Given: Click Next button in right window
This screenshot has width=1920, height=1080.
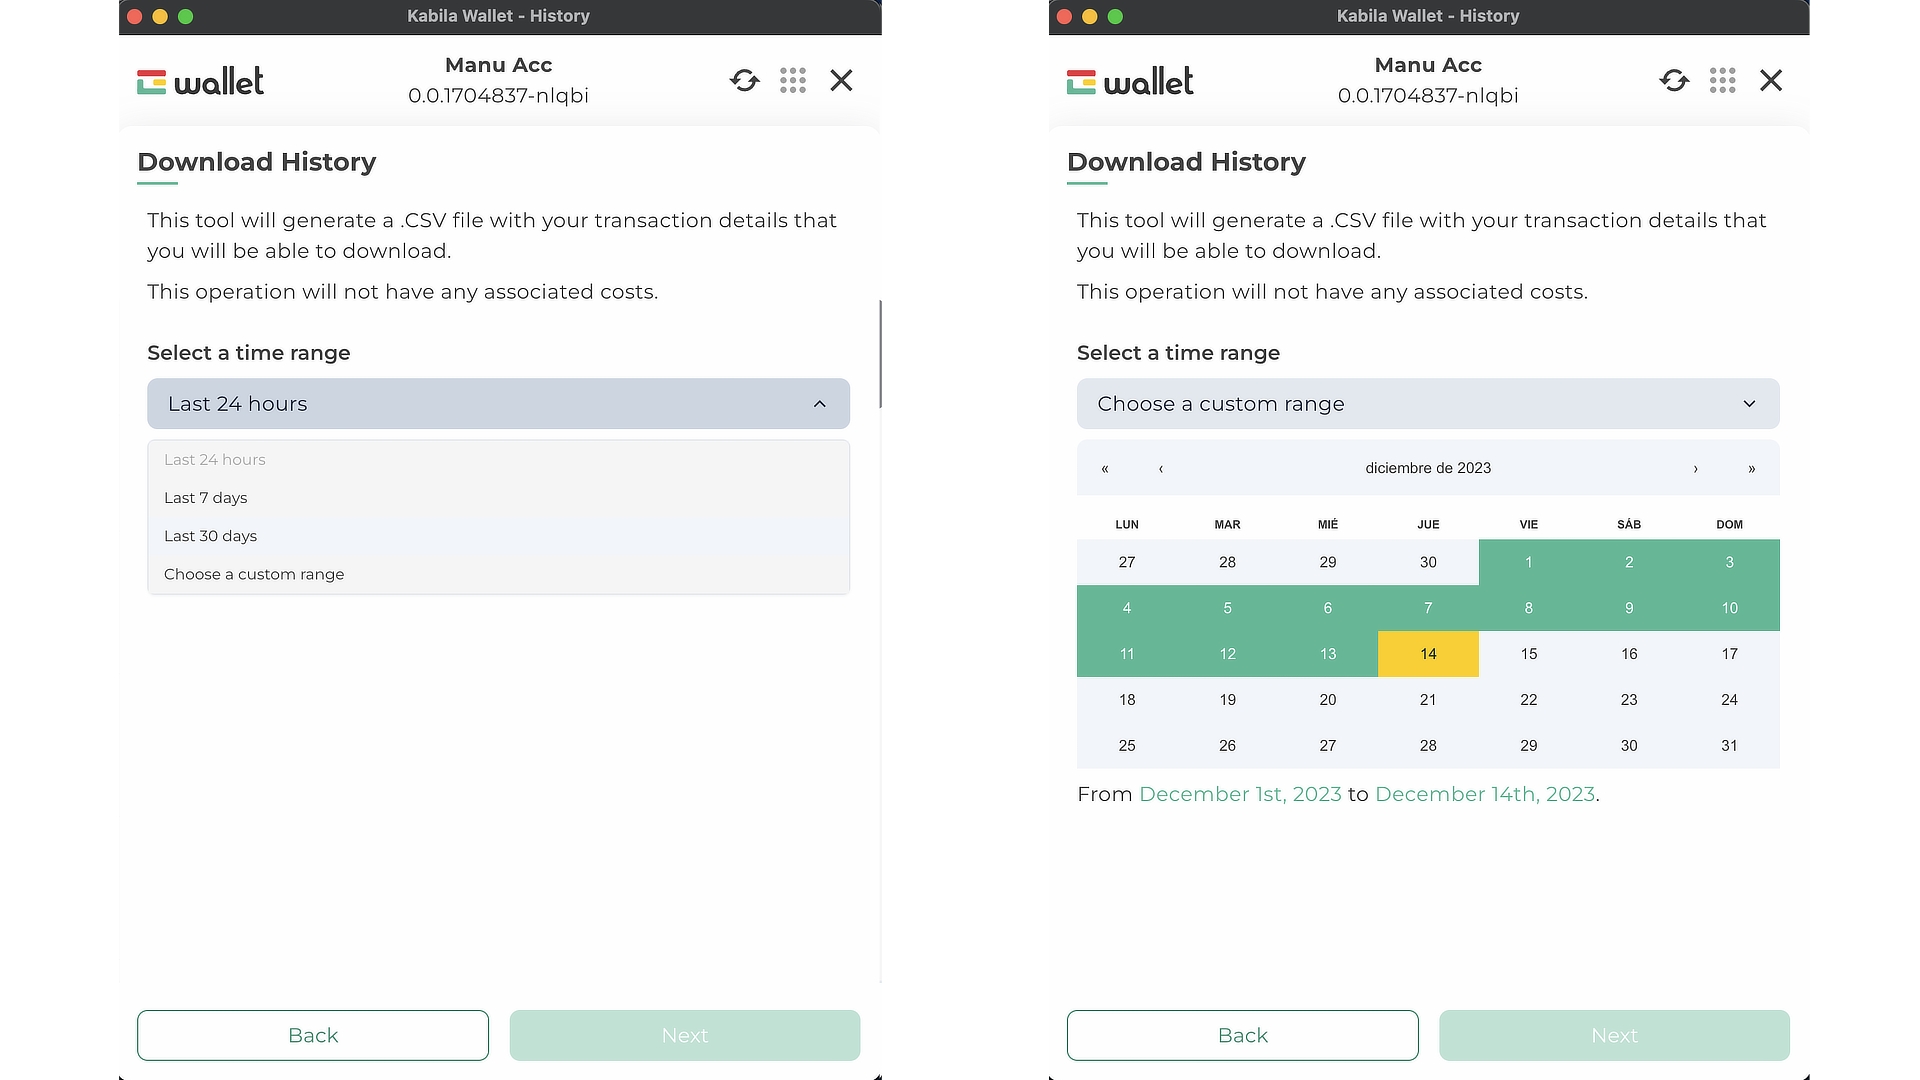Looking at the screenshot, I should [1614, 1035].
